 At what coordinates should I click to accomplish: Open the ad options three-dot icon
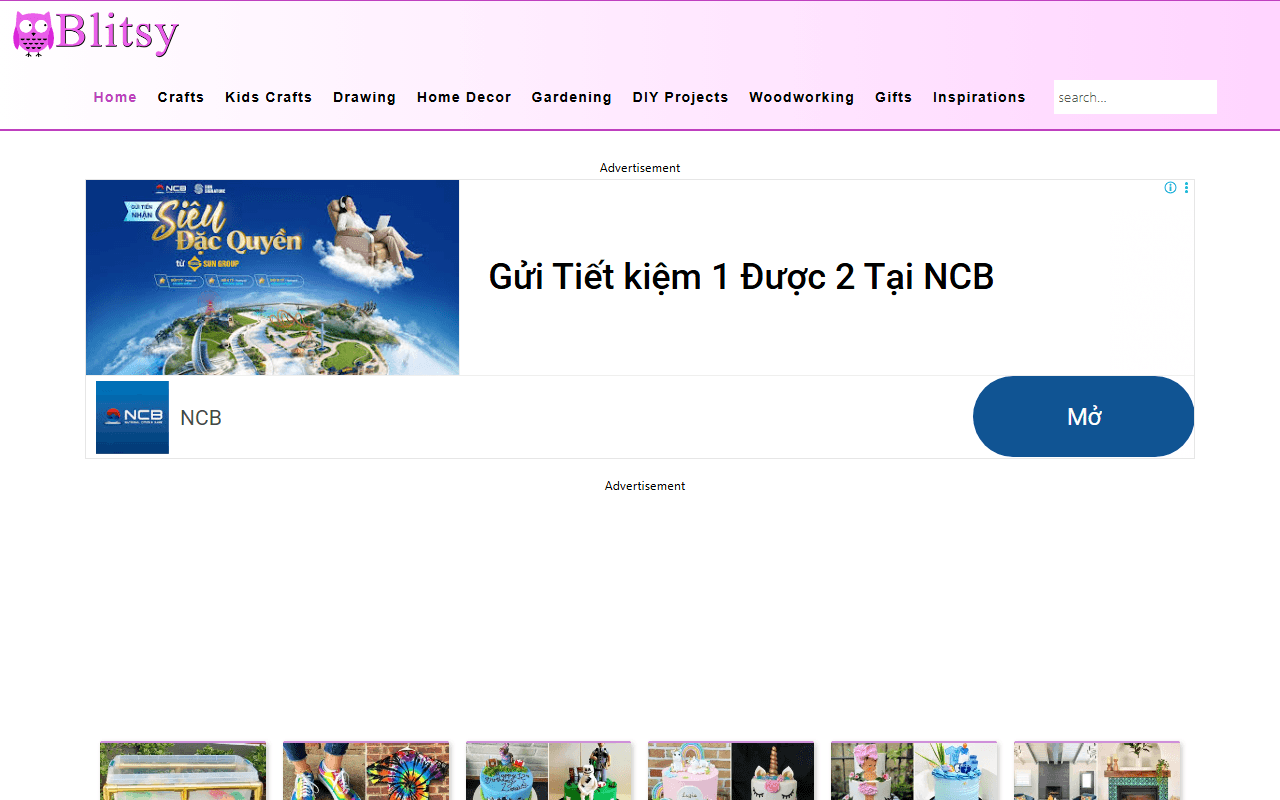click(1187, 188)
